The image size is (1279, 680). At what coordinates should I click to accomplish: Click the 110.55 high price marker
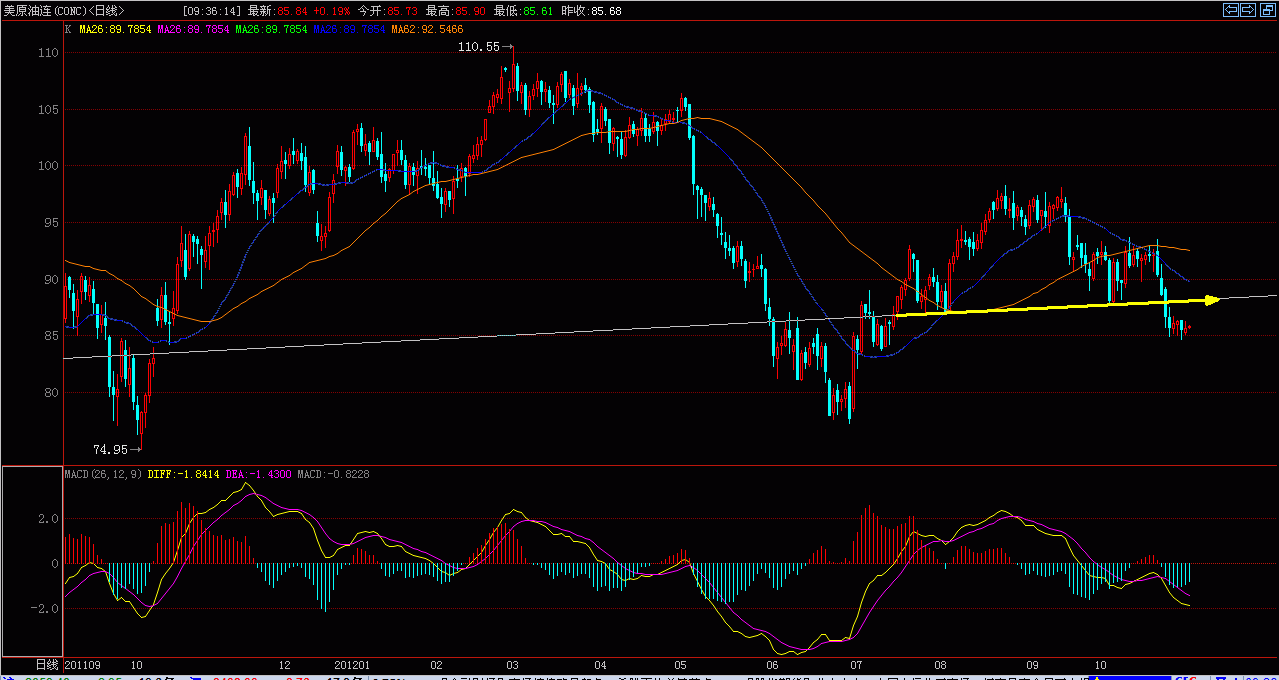[x=479, y=47]
